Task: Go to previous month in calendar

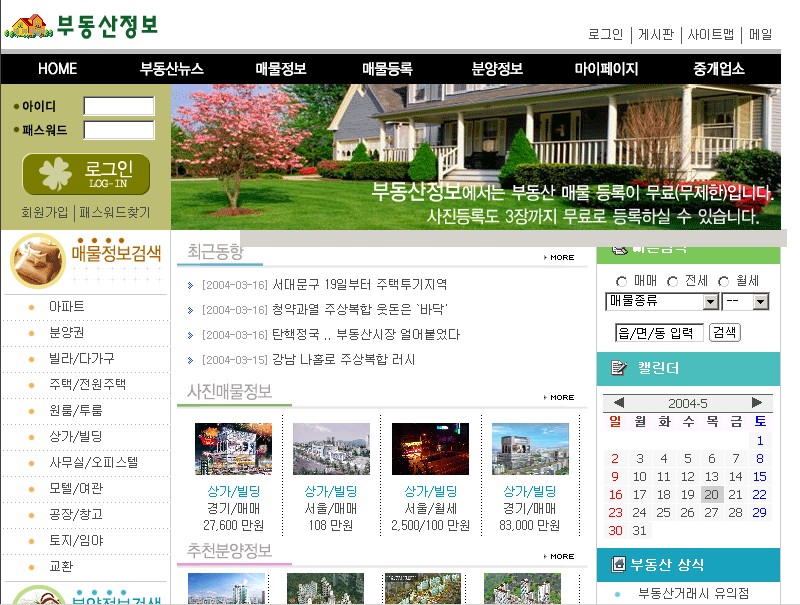Action: pos(619,403)
